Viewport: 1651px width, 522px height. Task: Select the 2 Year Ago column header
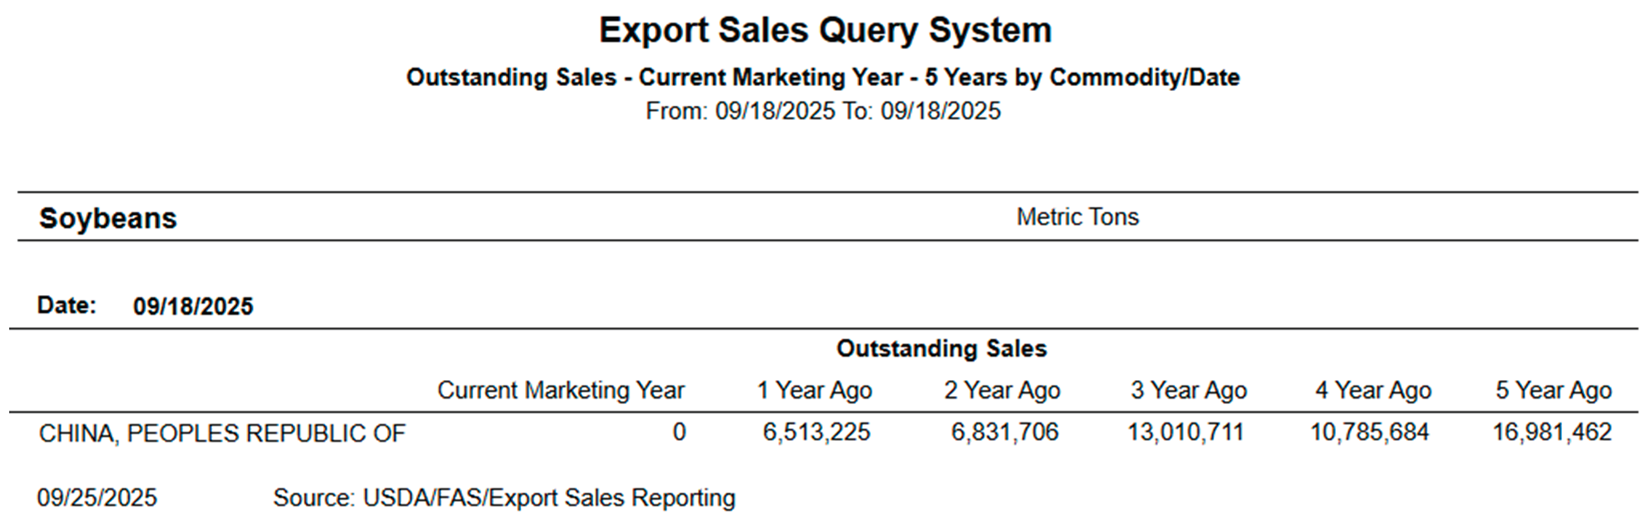point(1001,390)
